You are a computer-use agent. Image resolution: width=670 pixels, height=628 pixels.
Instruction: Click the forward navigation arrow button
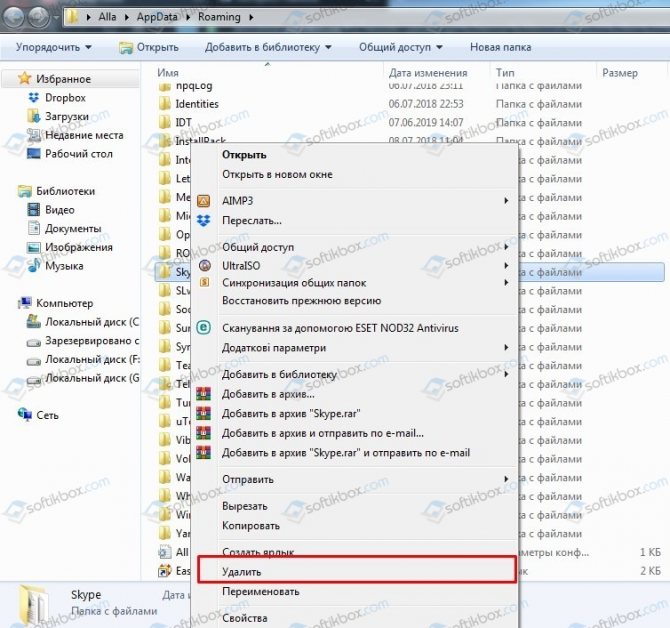pos(39,17)
